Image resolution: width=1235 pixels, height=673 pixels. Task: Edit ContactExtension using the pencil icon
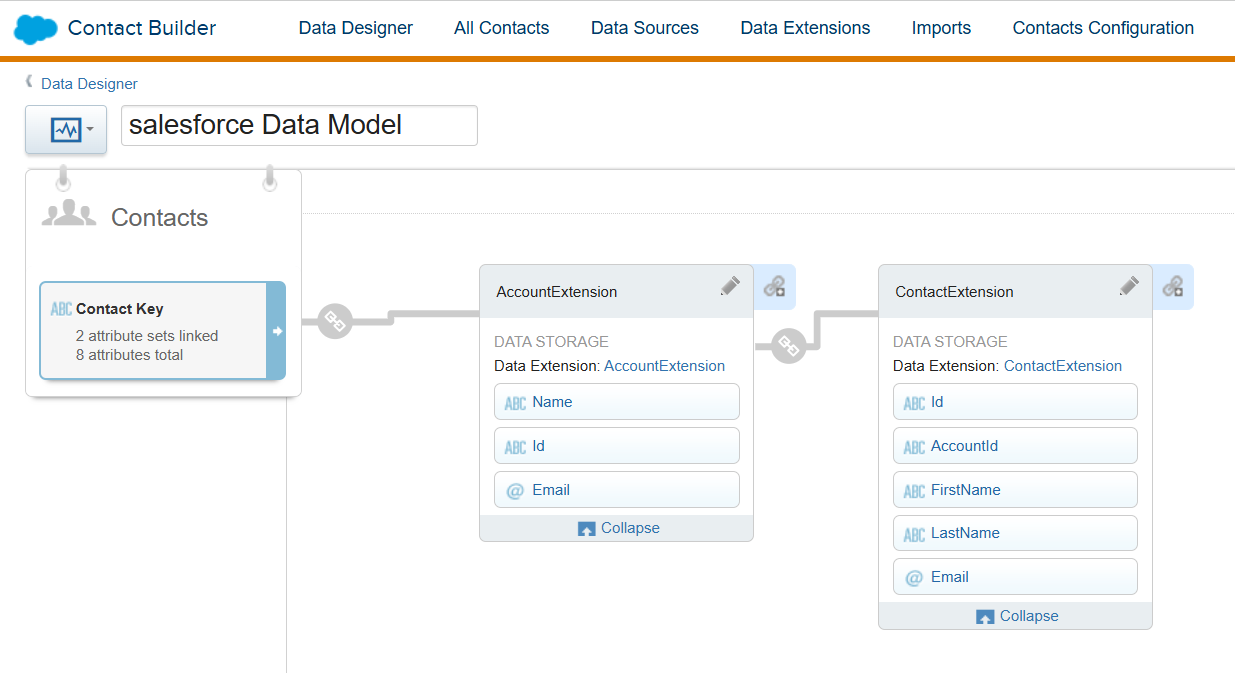pos(1129,286)
